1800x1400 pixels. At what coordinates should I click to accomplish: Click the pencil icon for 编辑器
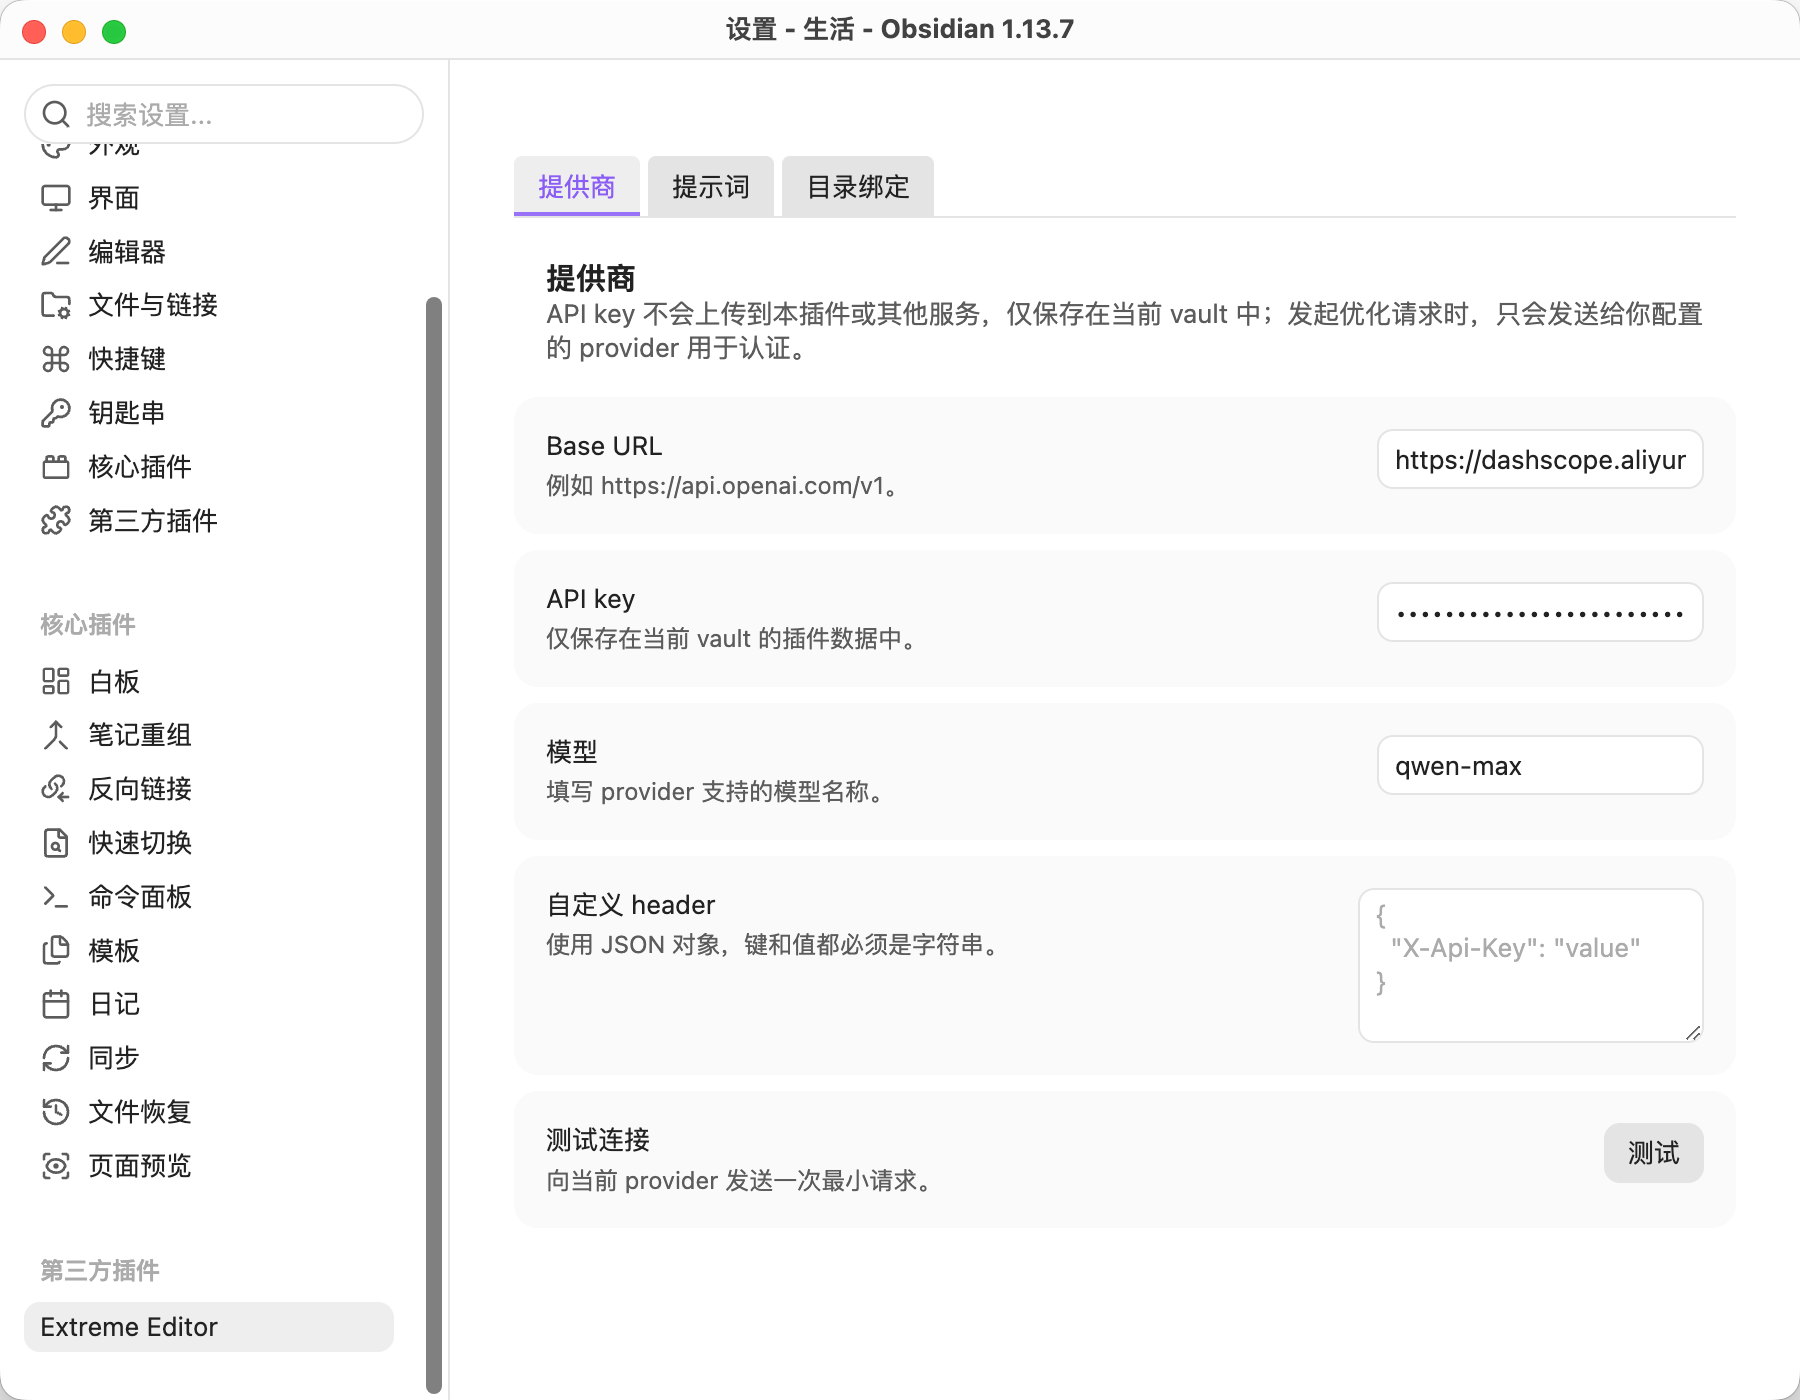(56, 251)
